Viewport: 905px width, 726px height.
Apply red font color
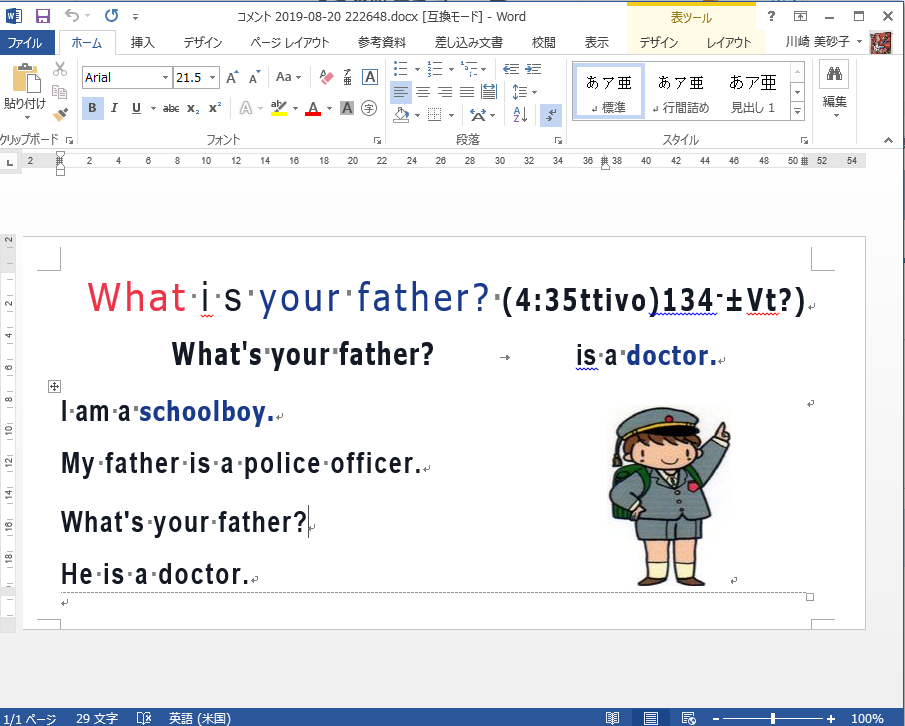313,108
